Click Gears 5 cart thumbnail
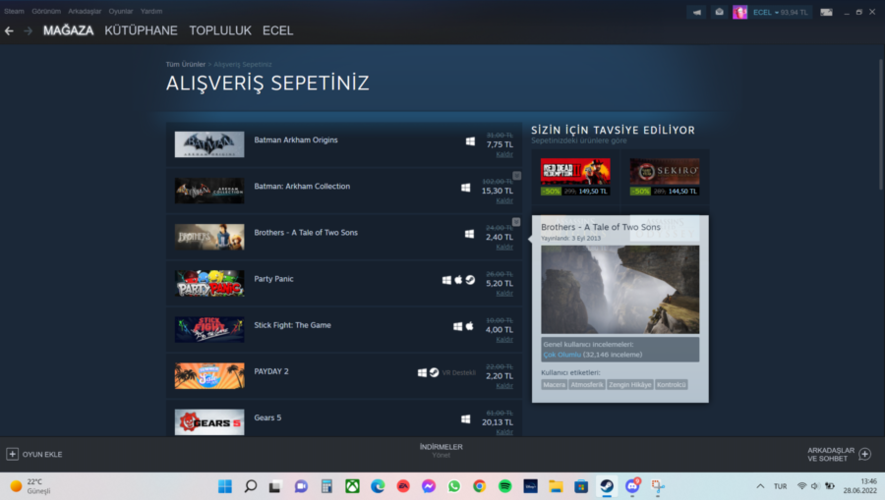The image size is (885, 500). (x=209, y=422)
